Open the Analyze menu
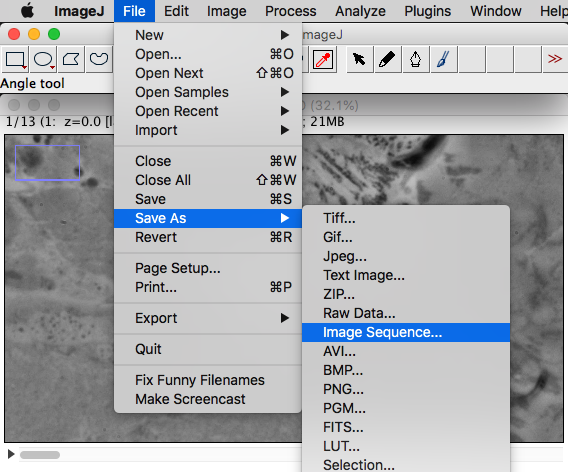The width and height of the screenshot is (568, 472). coord(360,11)
